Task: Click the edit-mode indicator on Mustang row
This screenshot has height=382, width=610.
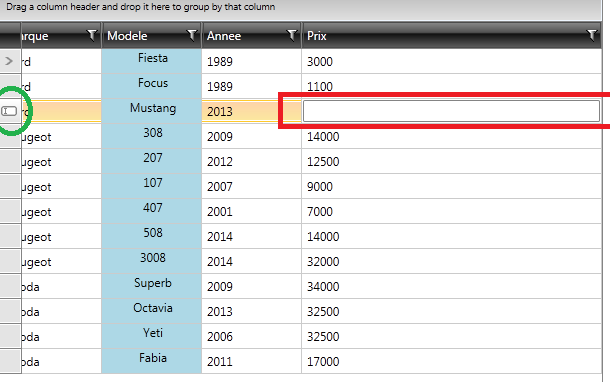Action: (x=9, y=111)
